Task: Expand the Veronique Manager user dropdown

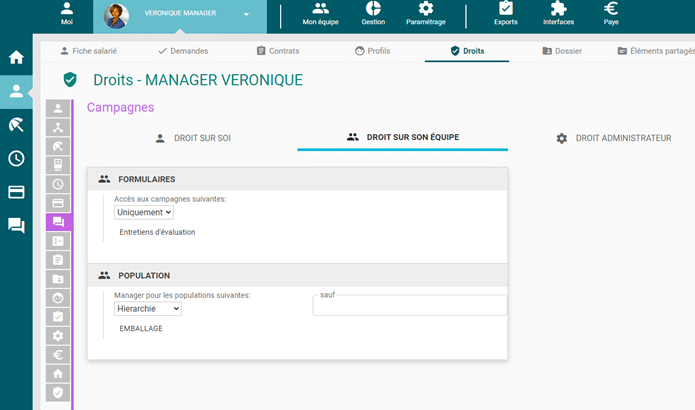Action: [x=246, y=14]
